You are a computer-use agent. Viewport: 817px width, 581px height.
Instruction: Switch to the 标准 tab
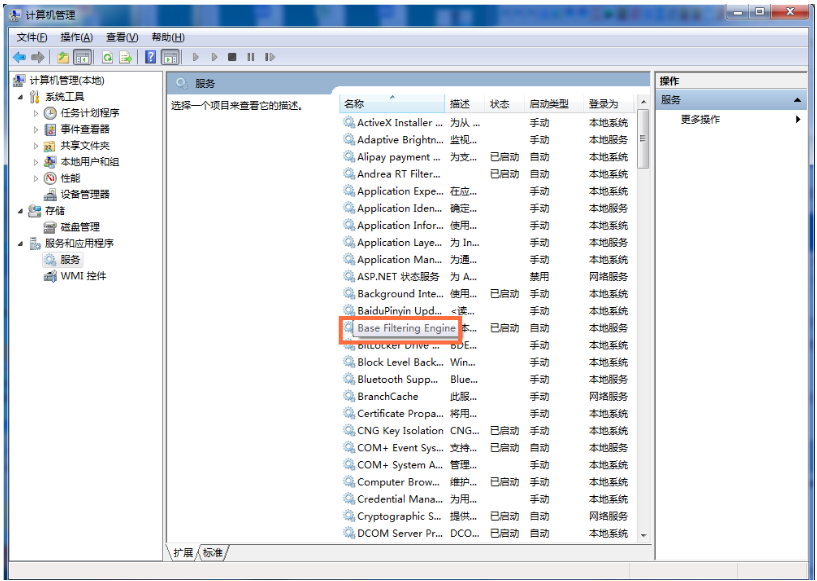pos(213,552)
